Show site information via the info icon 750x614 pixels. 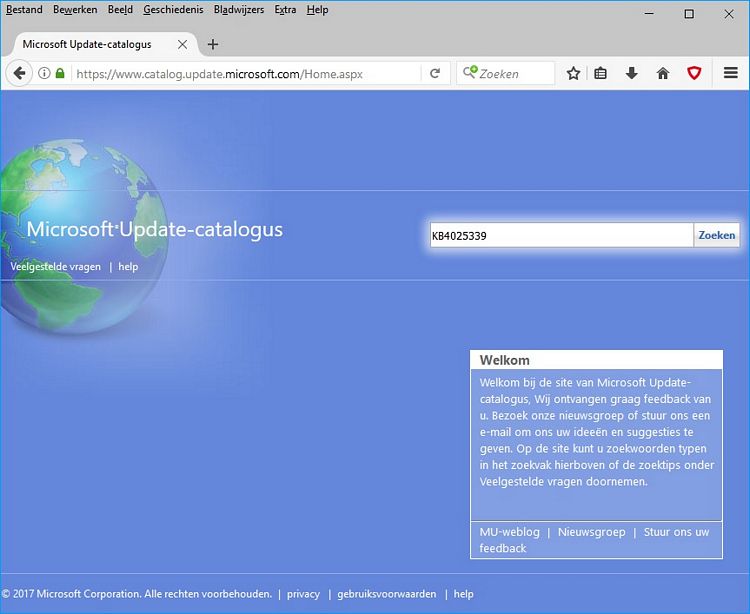(44, 73)
